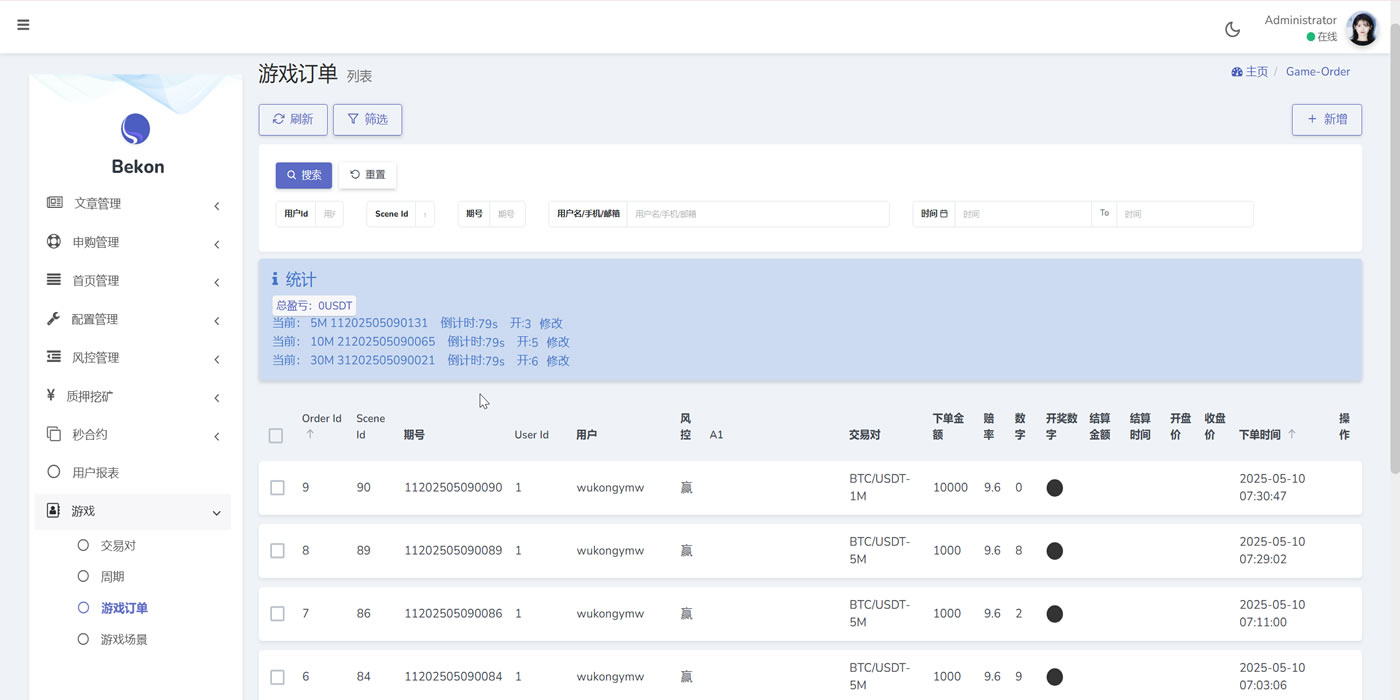Click the Order Id sort arrow
The width and height of the screenshot is (1400, 700).
310,434
